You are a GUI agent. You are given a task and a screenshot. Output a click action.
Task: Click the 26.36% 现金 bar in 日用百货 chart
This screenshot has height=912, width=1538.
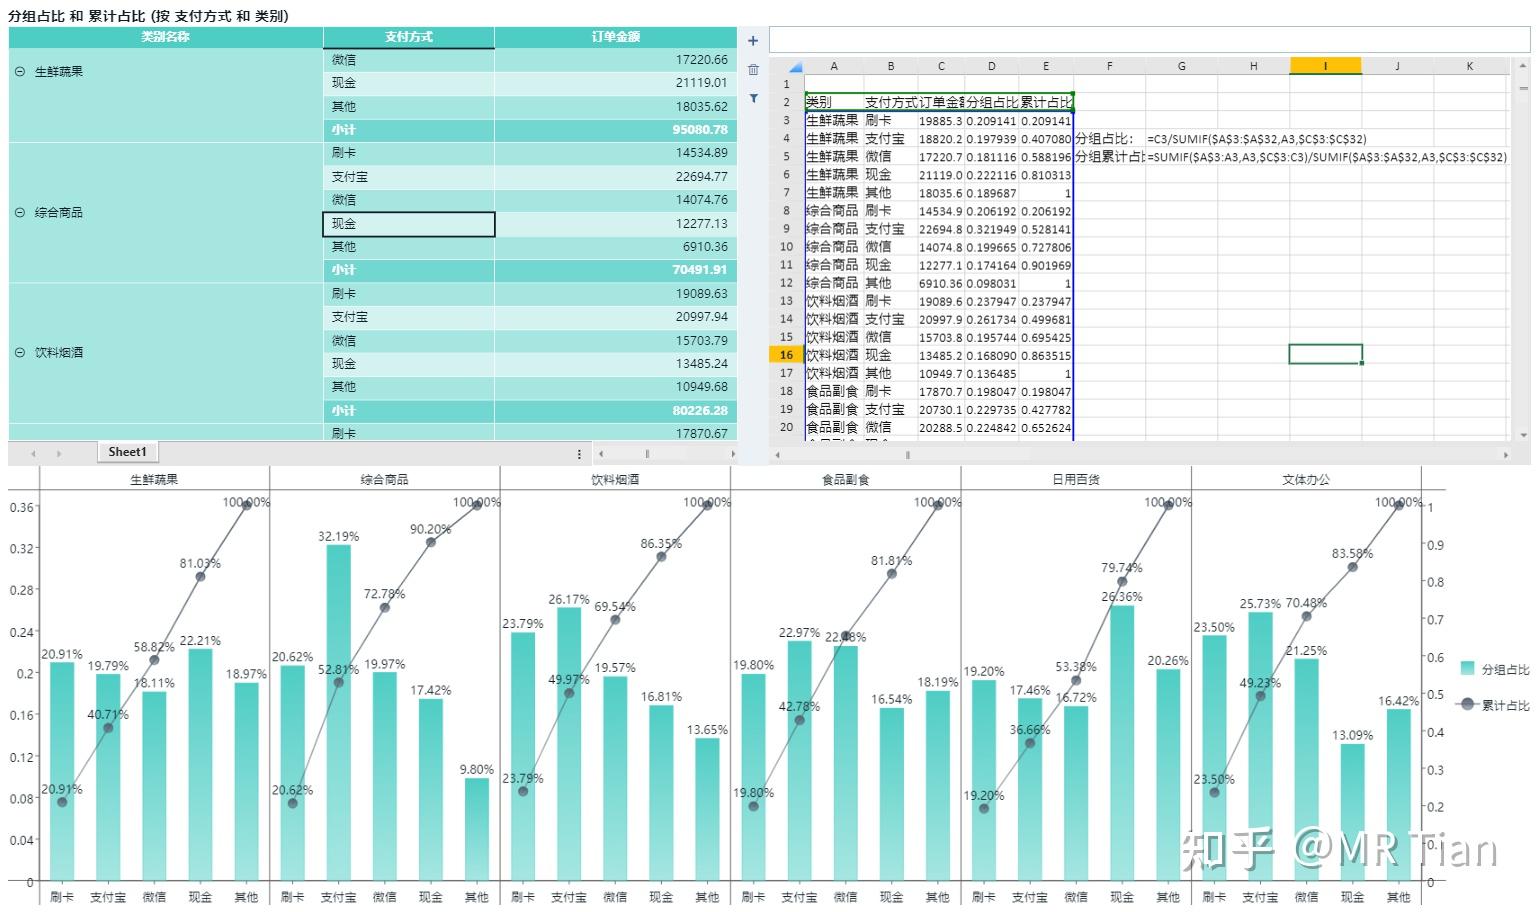1122,742
